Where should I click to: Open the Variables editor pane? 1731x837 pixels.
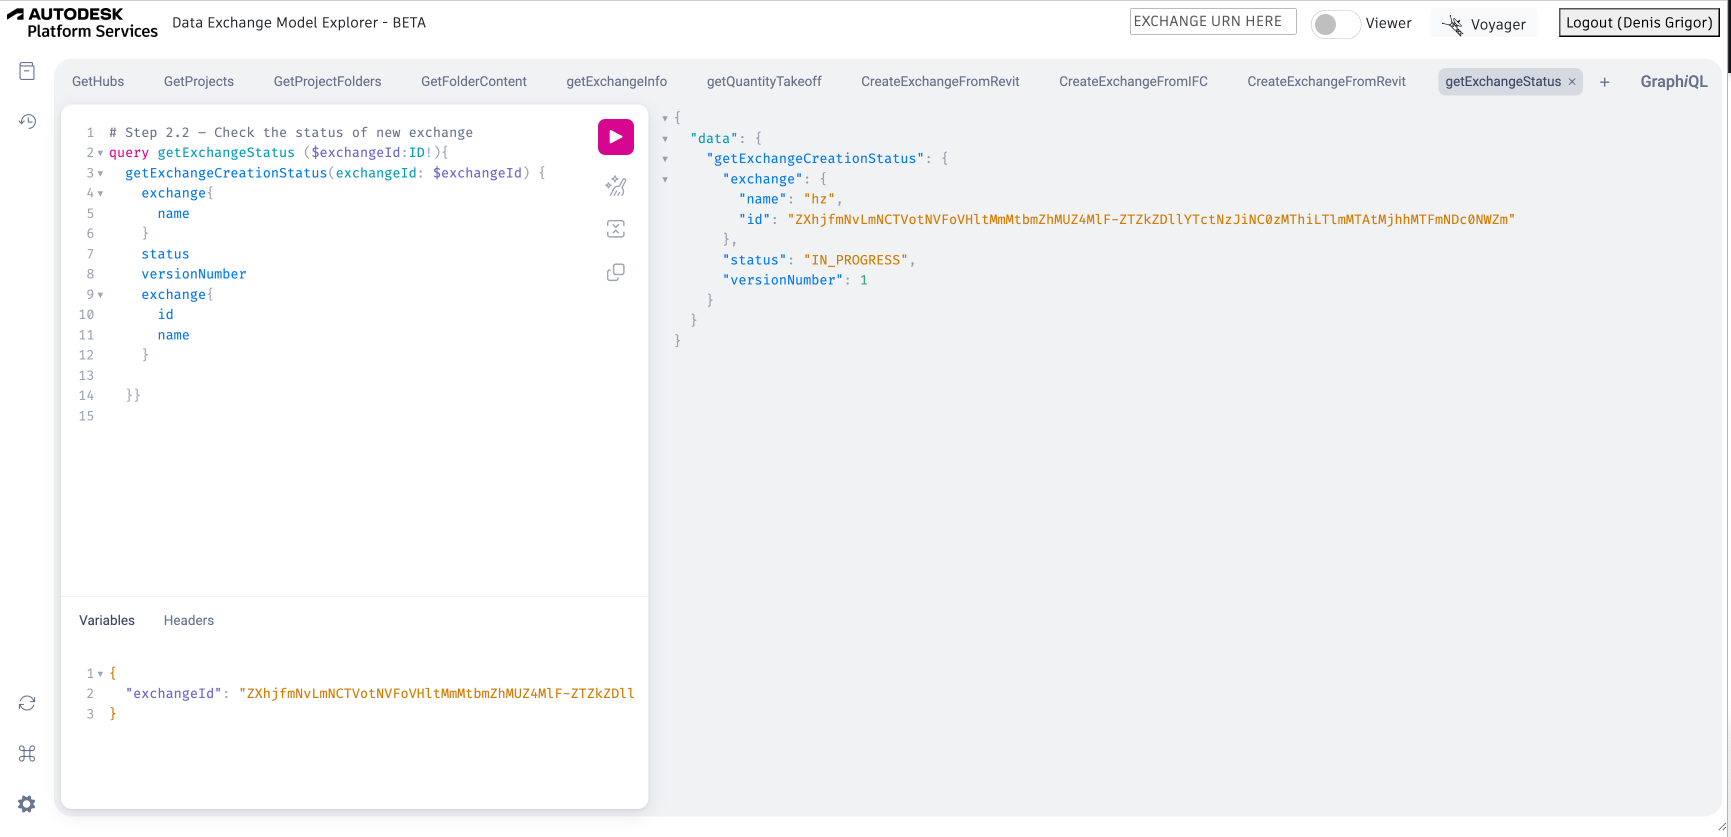pyautogui.click(x=107, y=620)
